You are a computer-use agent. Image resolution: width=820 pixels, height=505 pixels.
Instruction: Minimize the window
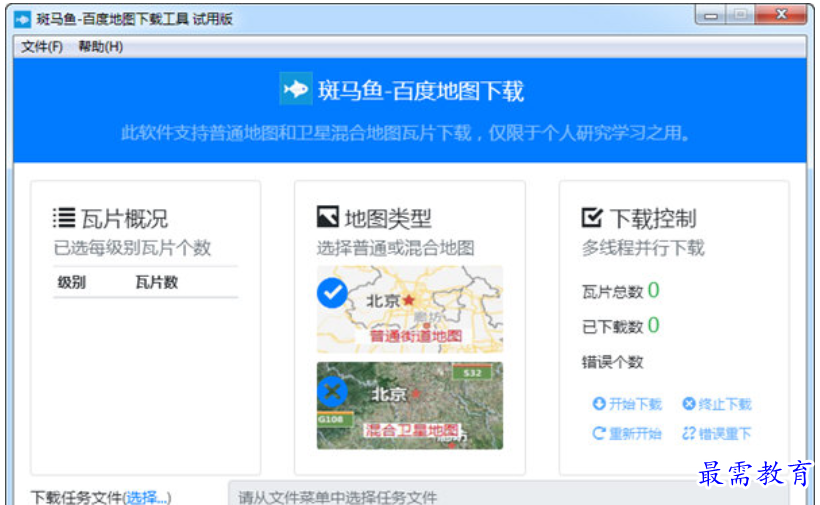[711, 16]
